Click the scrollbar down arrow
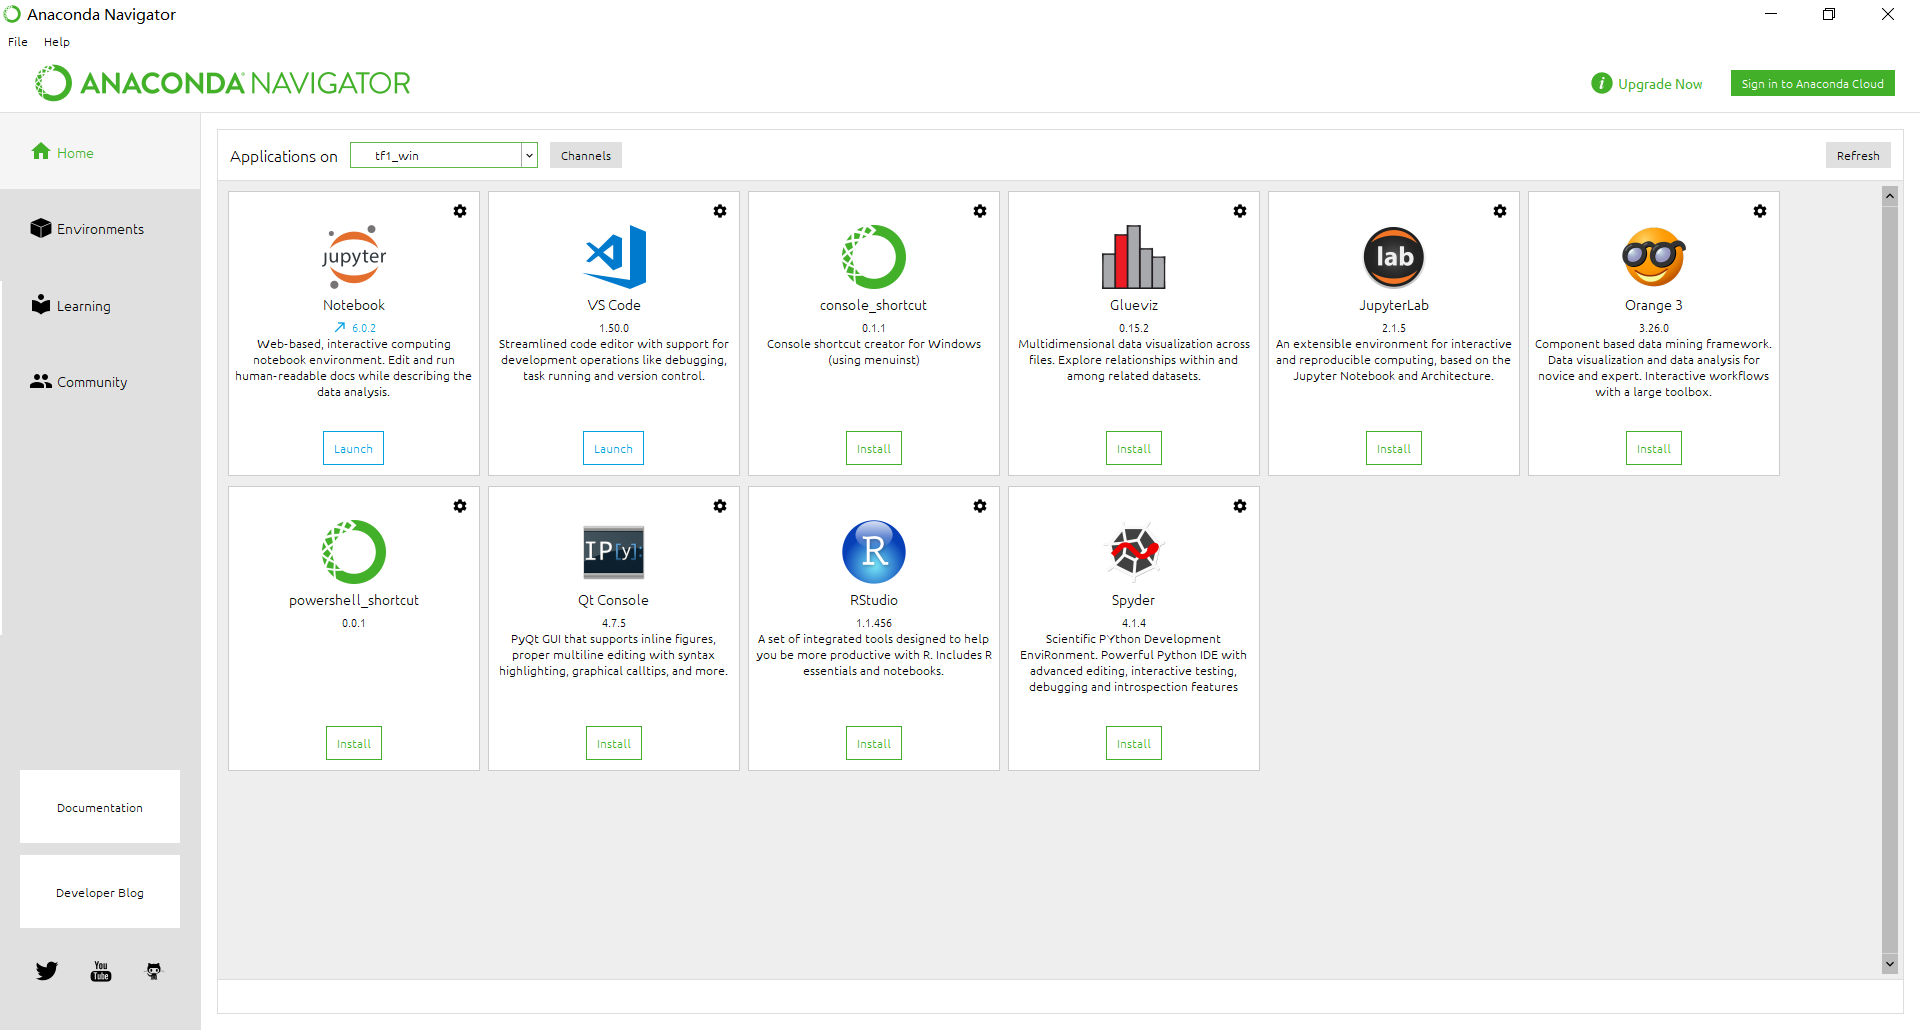This screenshot has height=1030, width=1920. coord(1890,964)
